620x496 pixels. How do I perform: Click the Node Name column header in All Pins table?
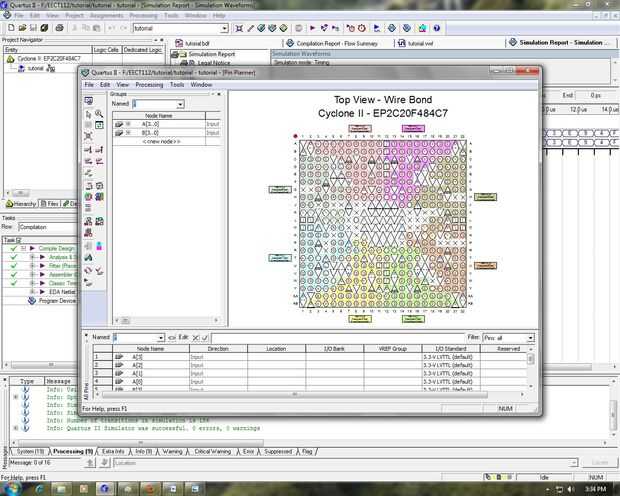150,349
